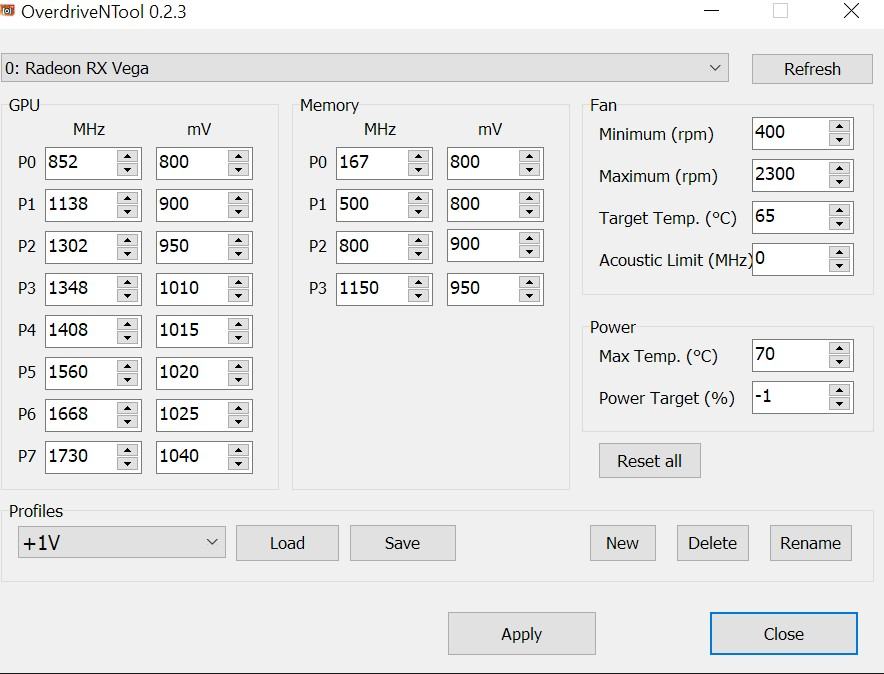This screenshot has height=674, width=884.
Task: Increase Max Temp with up arrow
Action: coord(839,349)
